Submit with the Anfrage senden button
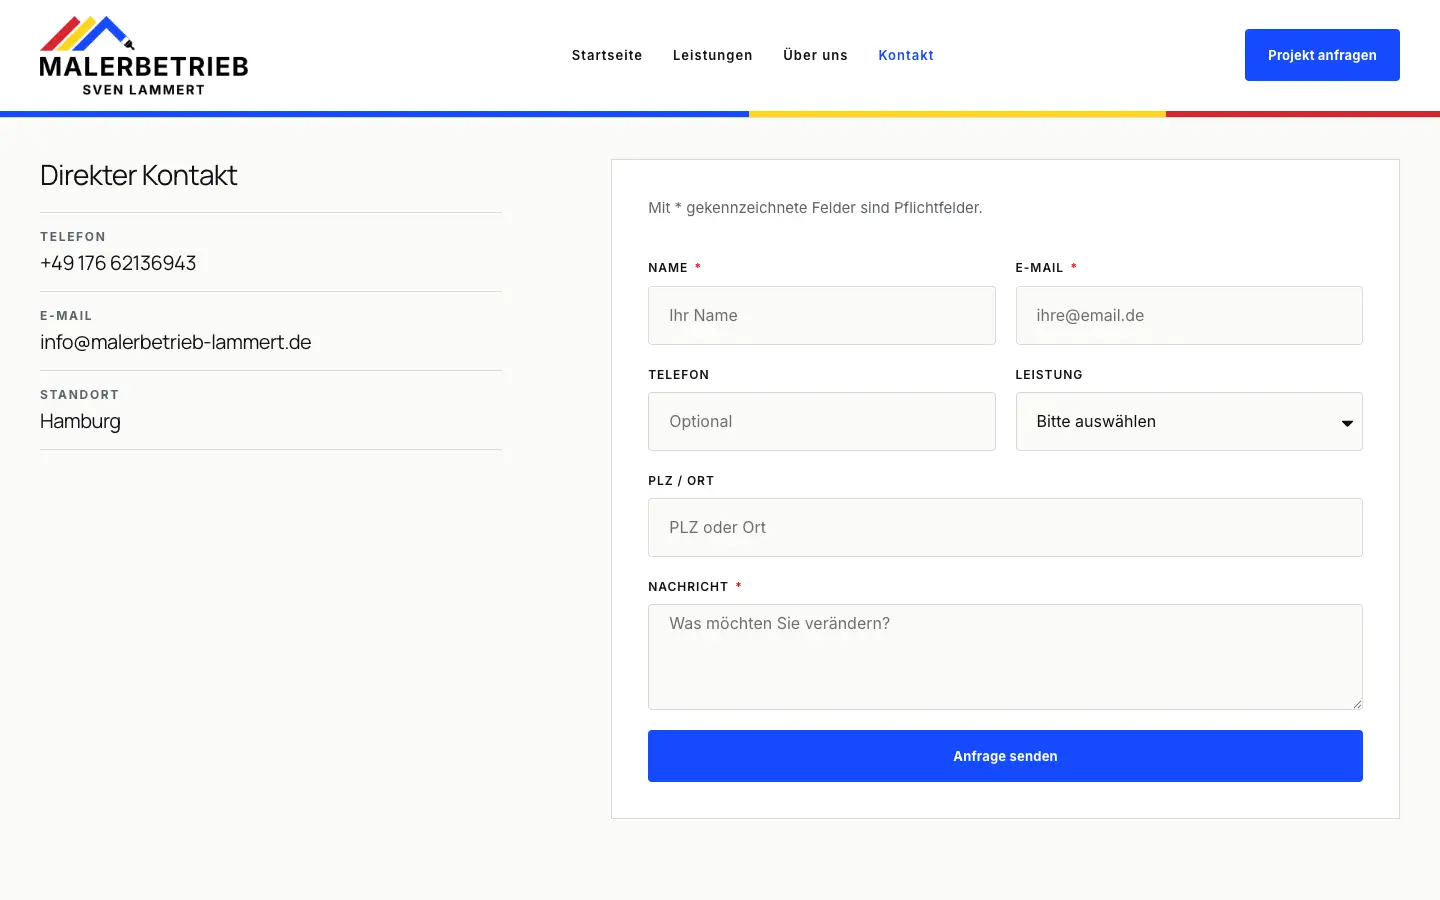1440x900 pixels. click(1005, 756)
